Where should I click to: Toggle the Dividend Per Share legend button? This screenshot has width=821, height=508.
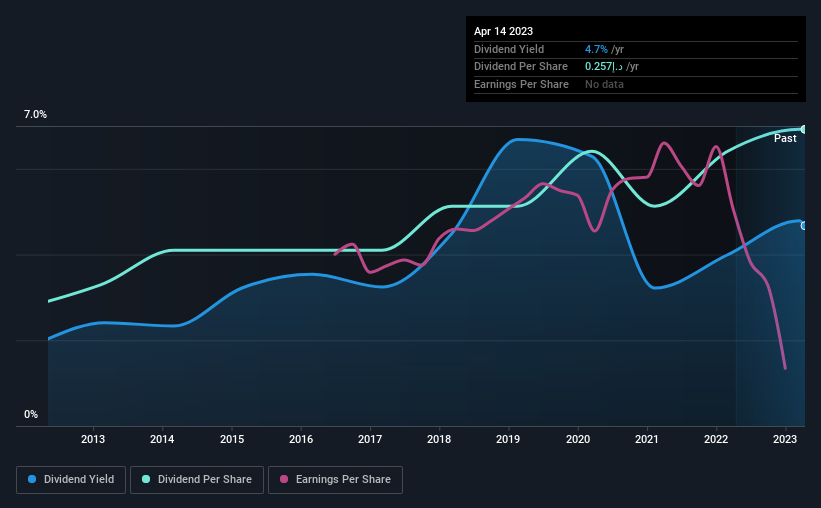pos(197,480)
